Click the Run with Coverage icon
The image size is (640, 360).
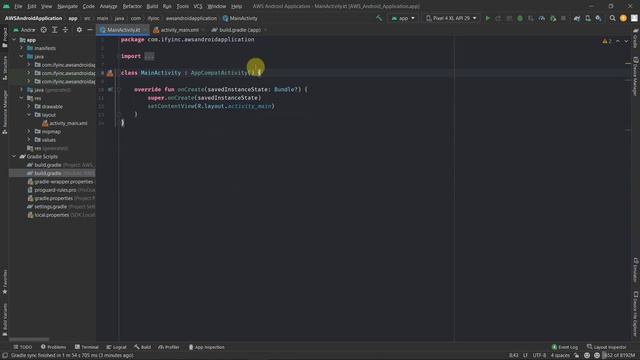[x=531, y=18]
